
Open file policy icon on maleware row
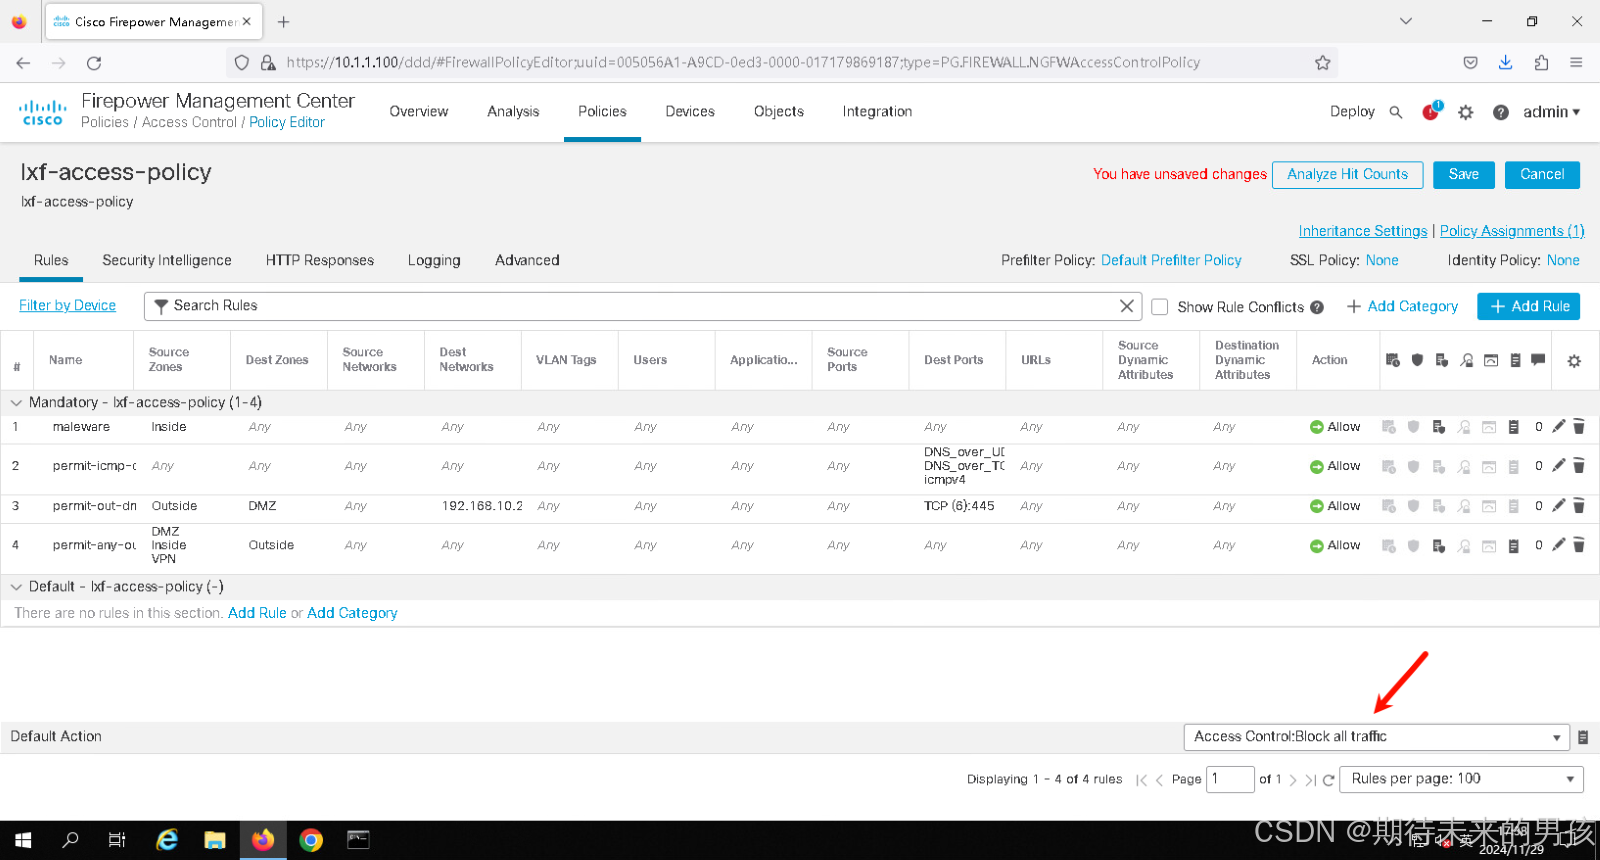point(1439,427)
